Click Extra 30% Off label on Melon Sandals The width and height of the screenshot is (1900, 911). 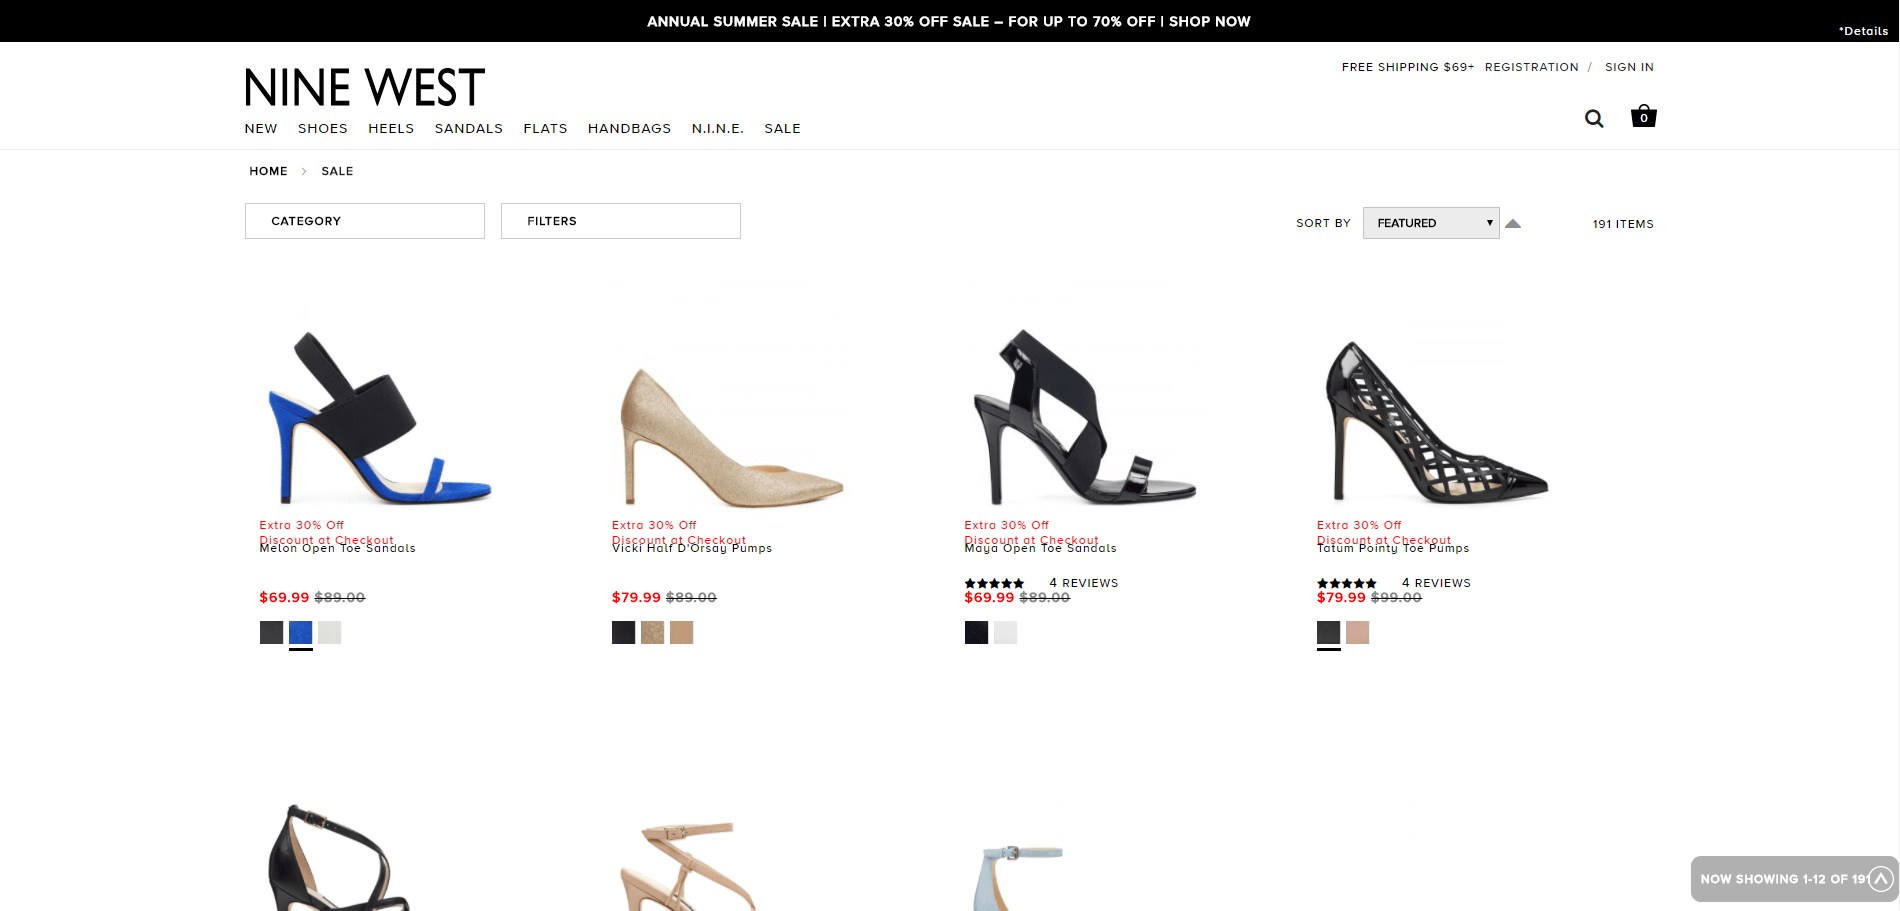pyautogui.click(x=302, y=525)
